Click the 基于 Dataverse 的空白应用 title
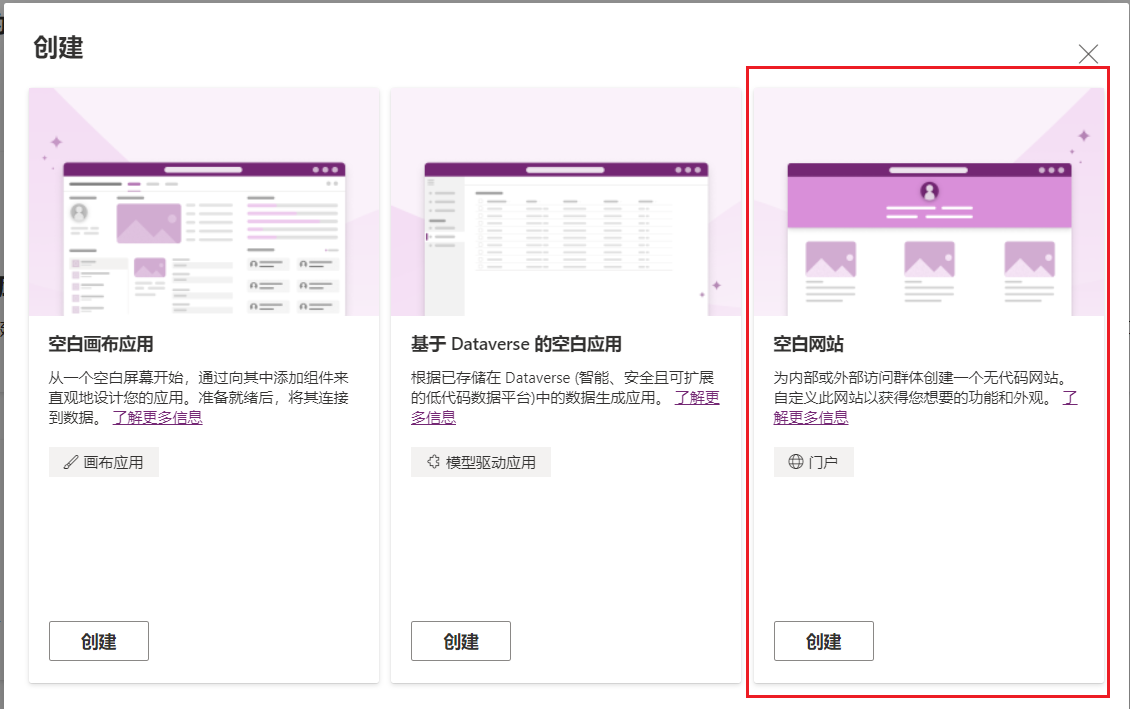Image resolution: width=1130 pixels, height=709 pixels. [x=516, y=344]
